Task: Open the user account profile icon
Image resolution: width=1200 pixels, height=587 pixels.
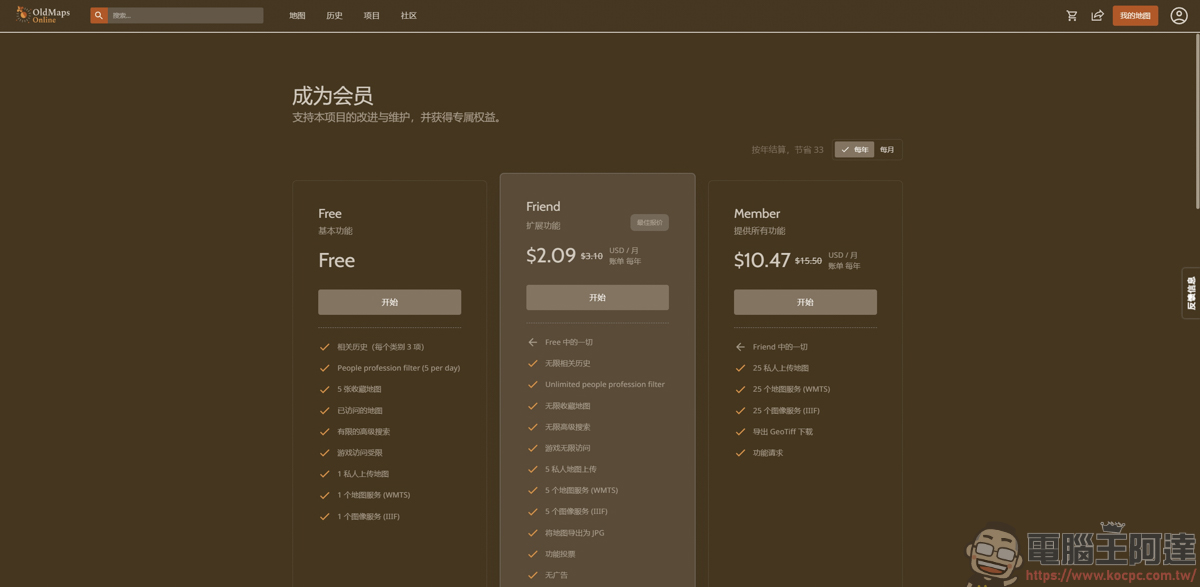Action: tap(1179, 16)
